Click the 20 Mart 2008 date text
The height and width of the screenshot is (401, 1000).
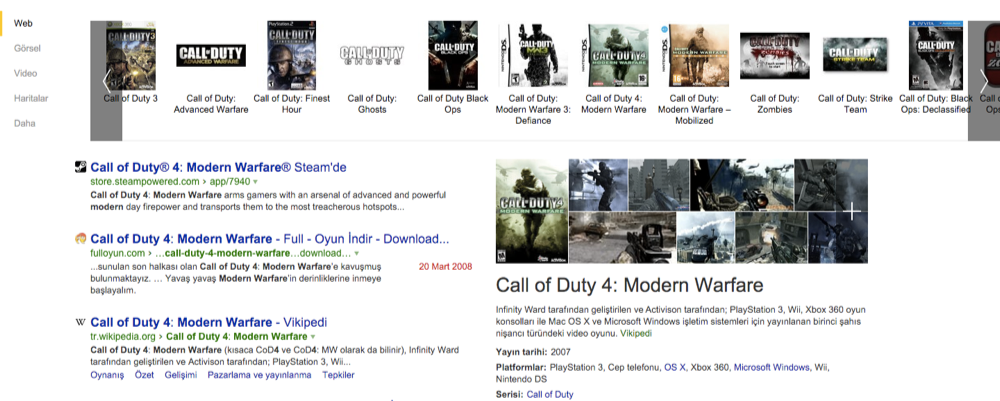[x=445, y=266]
